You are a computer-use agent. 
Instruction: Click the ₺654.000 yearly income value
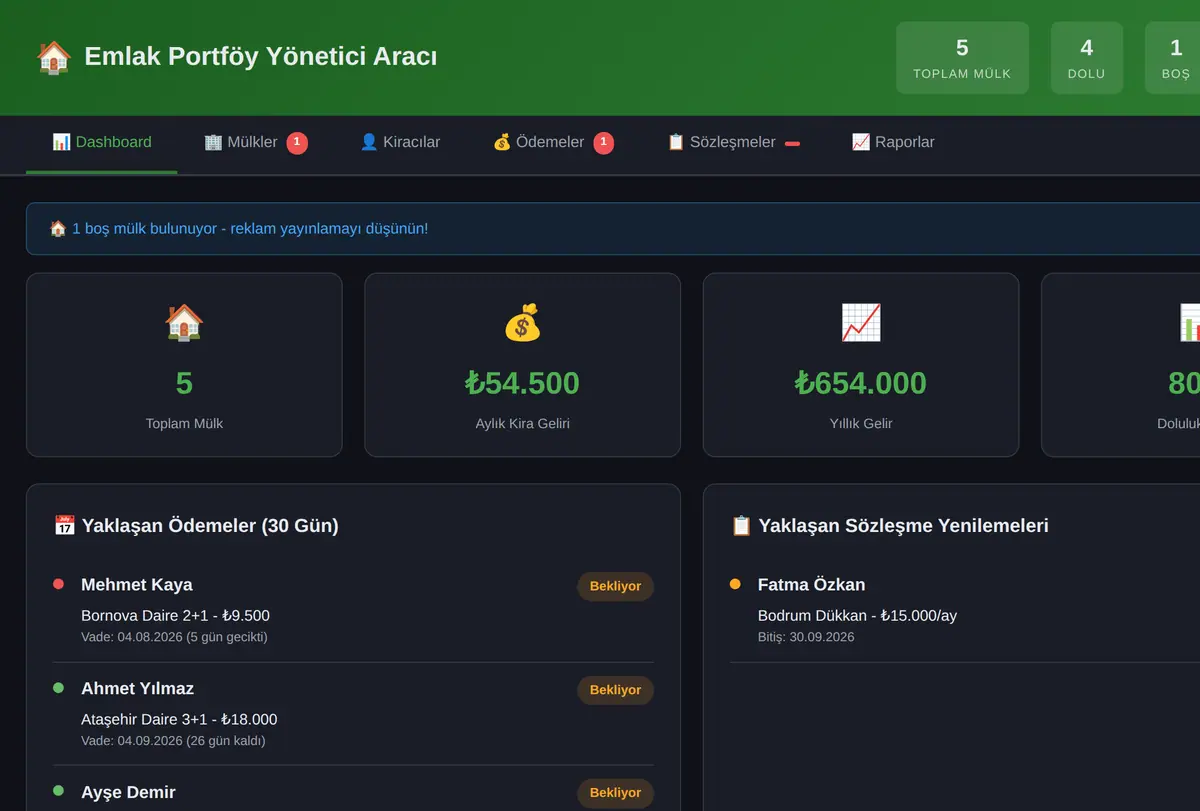(x=861, y=383)
